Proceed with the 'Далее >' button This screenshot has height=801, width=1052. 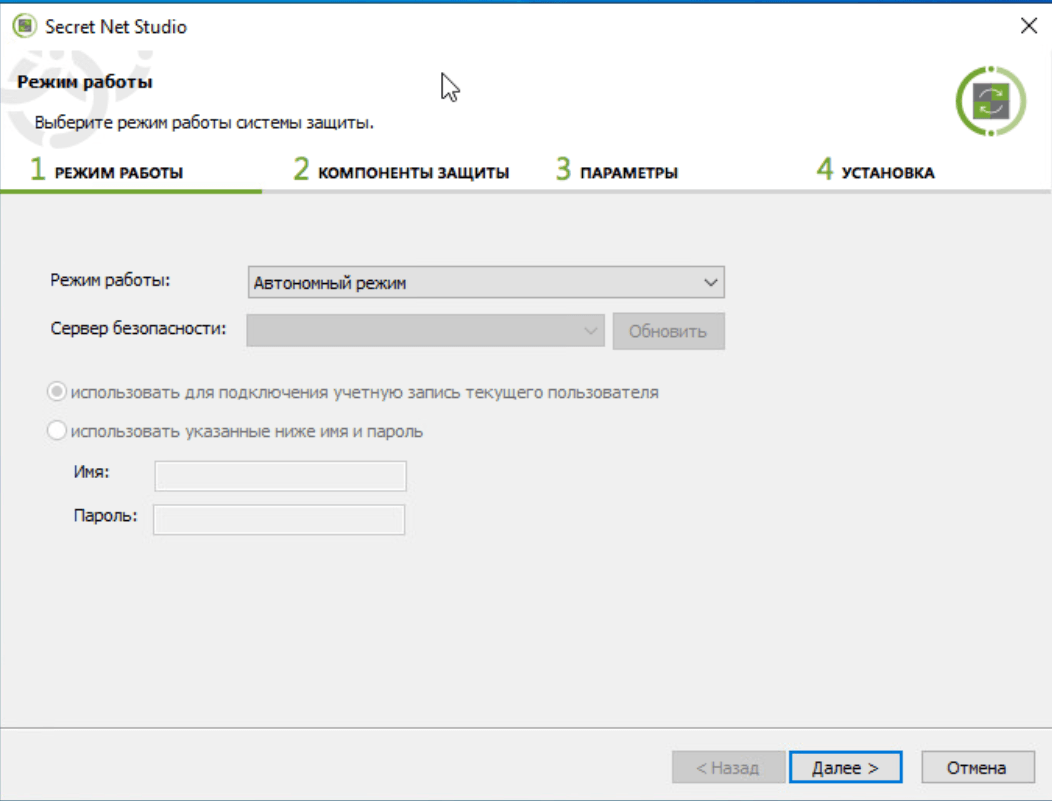tap(845, 768)
